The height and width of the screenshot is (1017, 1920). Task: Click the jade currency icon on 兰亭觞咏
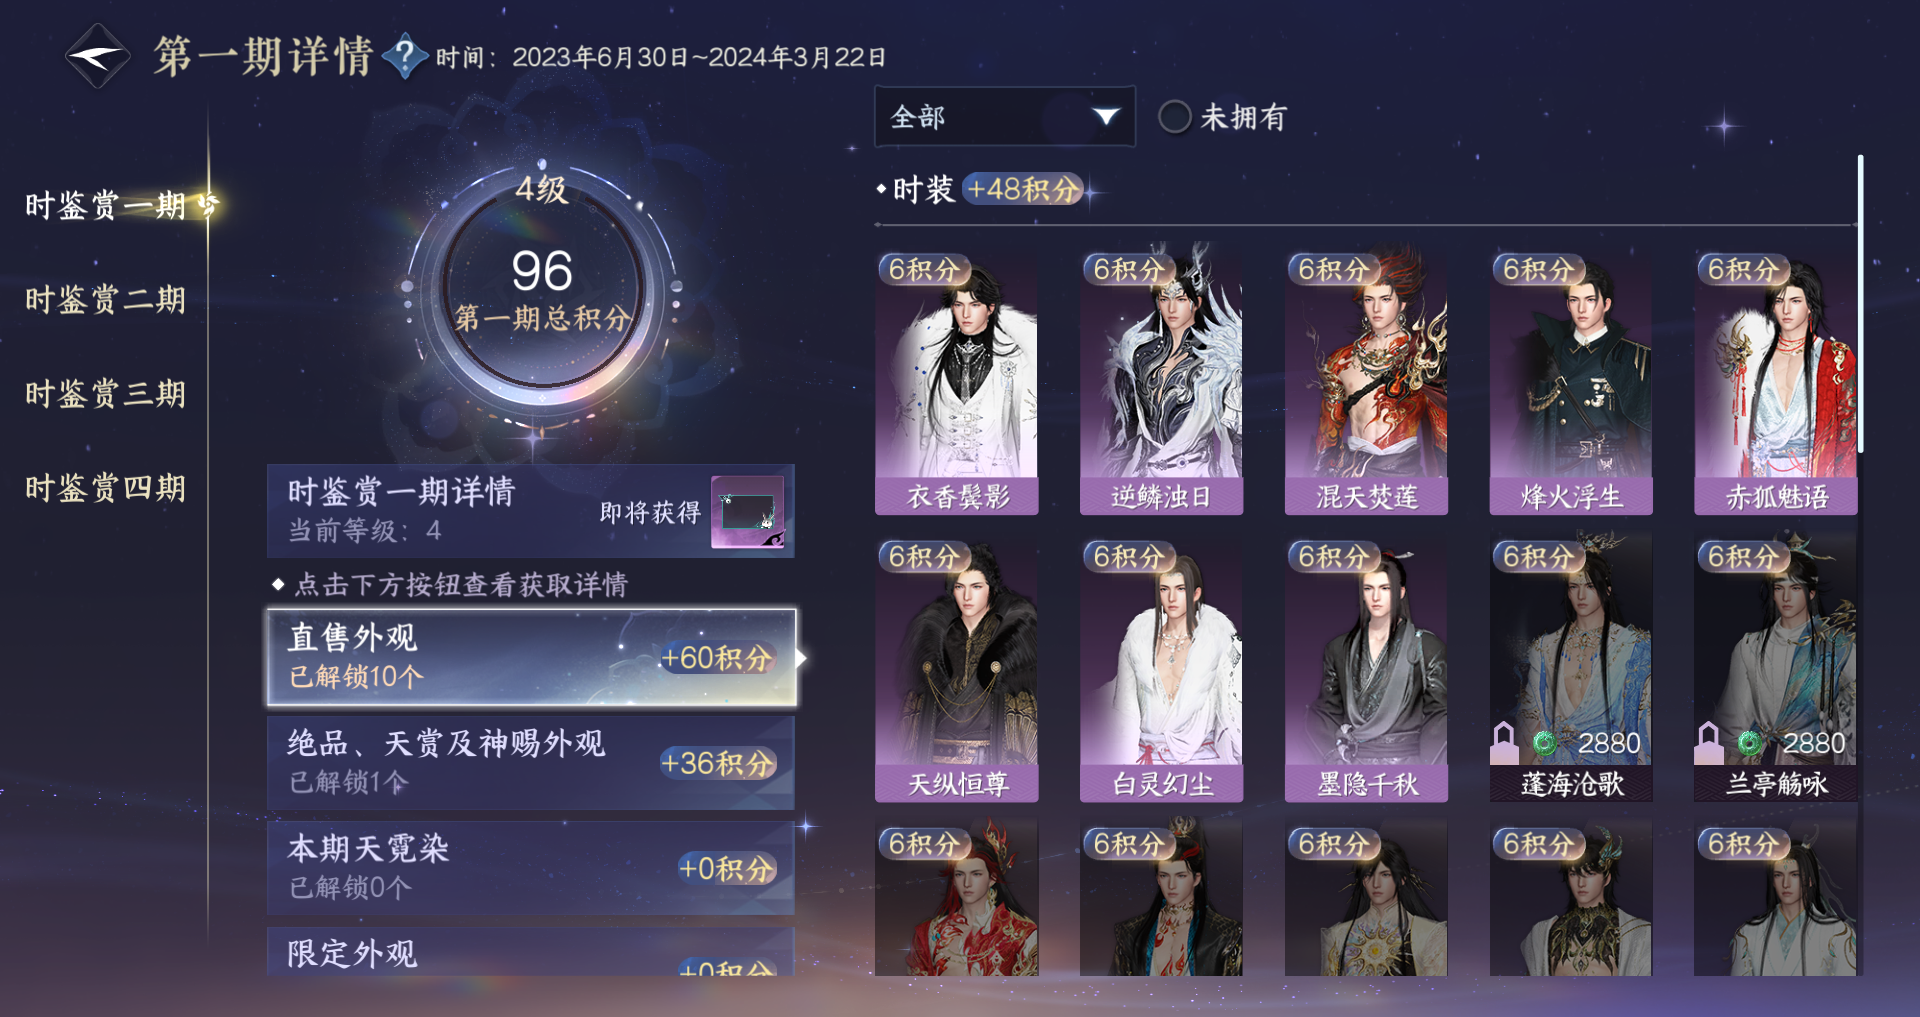click(1749, 743)
